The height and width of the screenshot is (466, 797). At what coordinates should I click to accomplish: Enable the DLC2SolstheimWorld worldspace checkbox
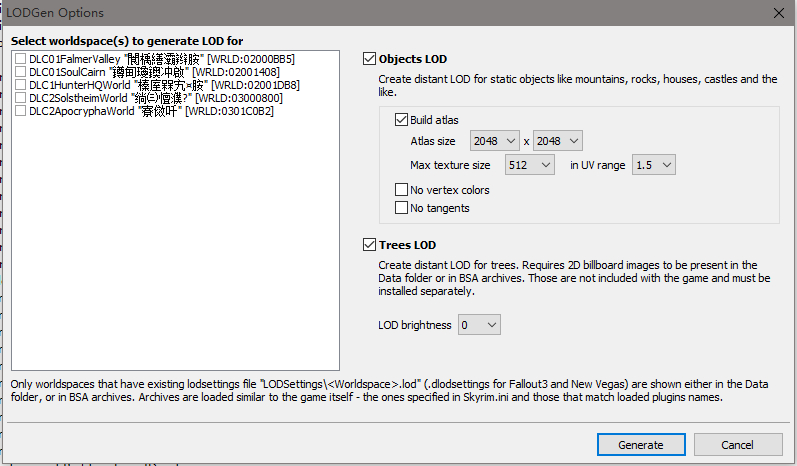pyautogui.click(x=20, y=98)
